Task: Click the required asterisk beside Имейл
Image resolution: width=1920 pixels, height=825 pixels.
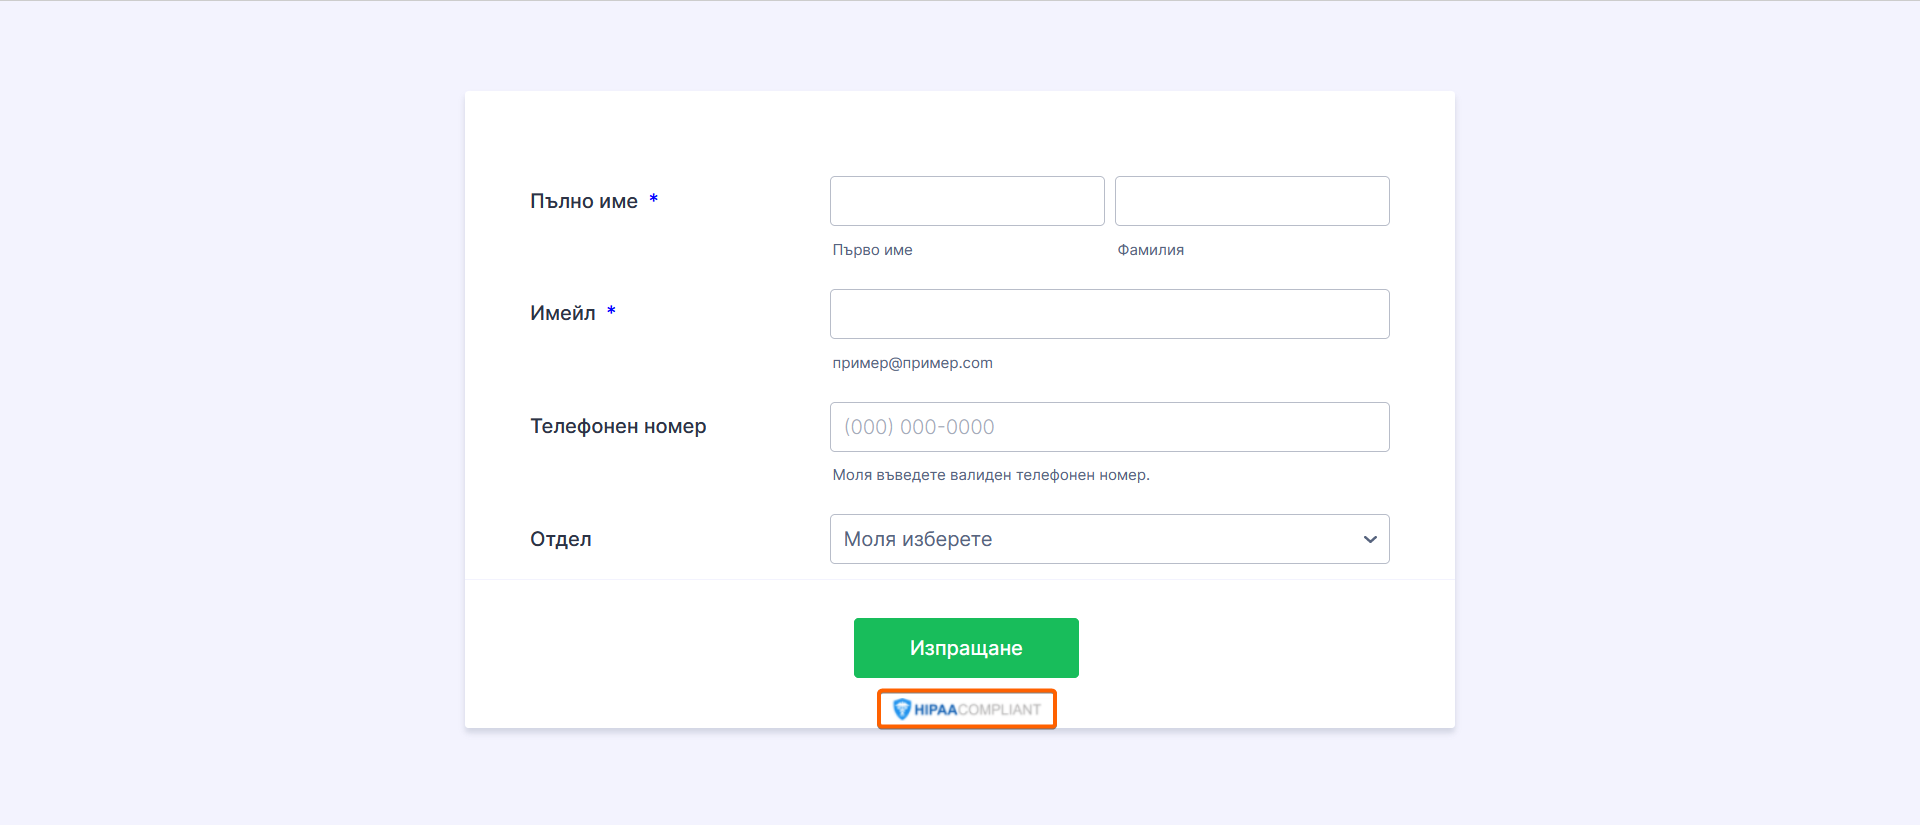Action: point(611,311)
